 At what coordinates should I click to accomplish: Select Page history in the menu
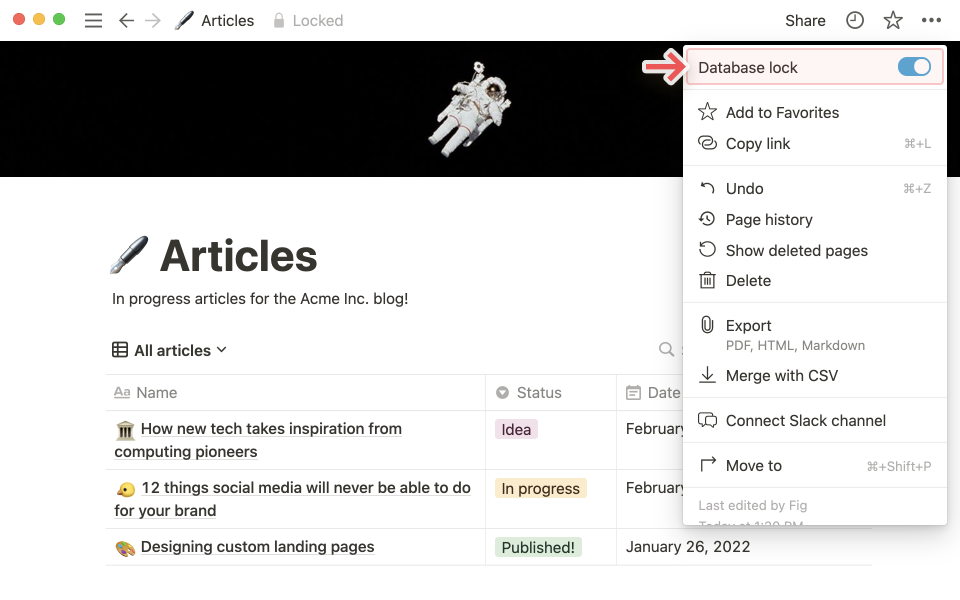pos(769,220)
